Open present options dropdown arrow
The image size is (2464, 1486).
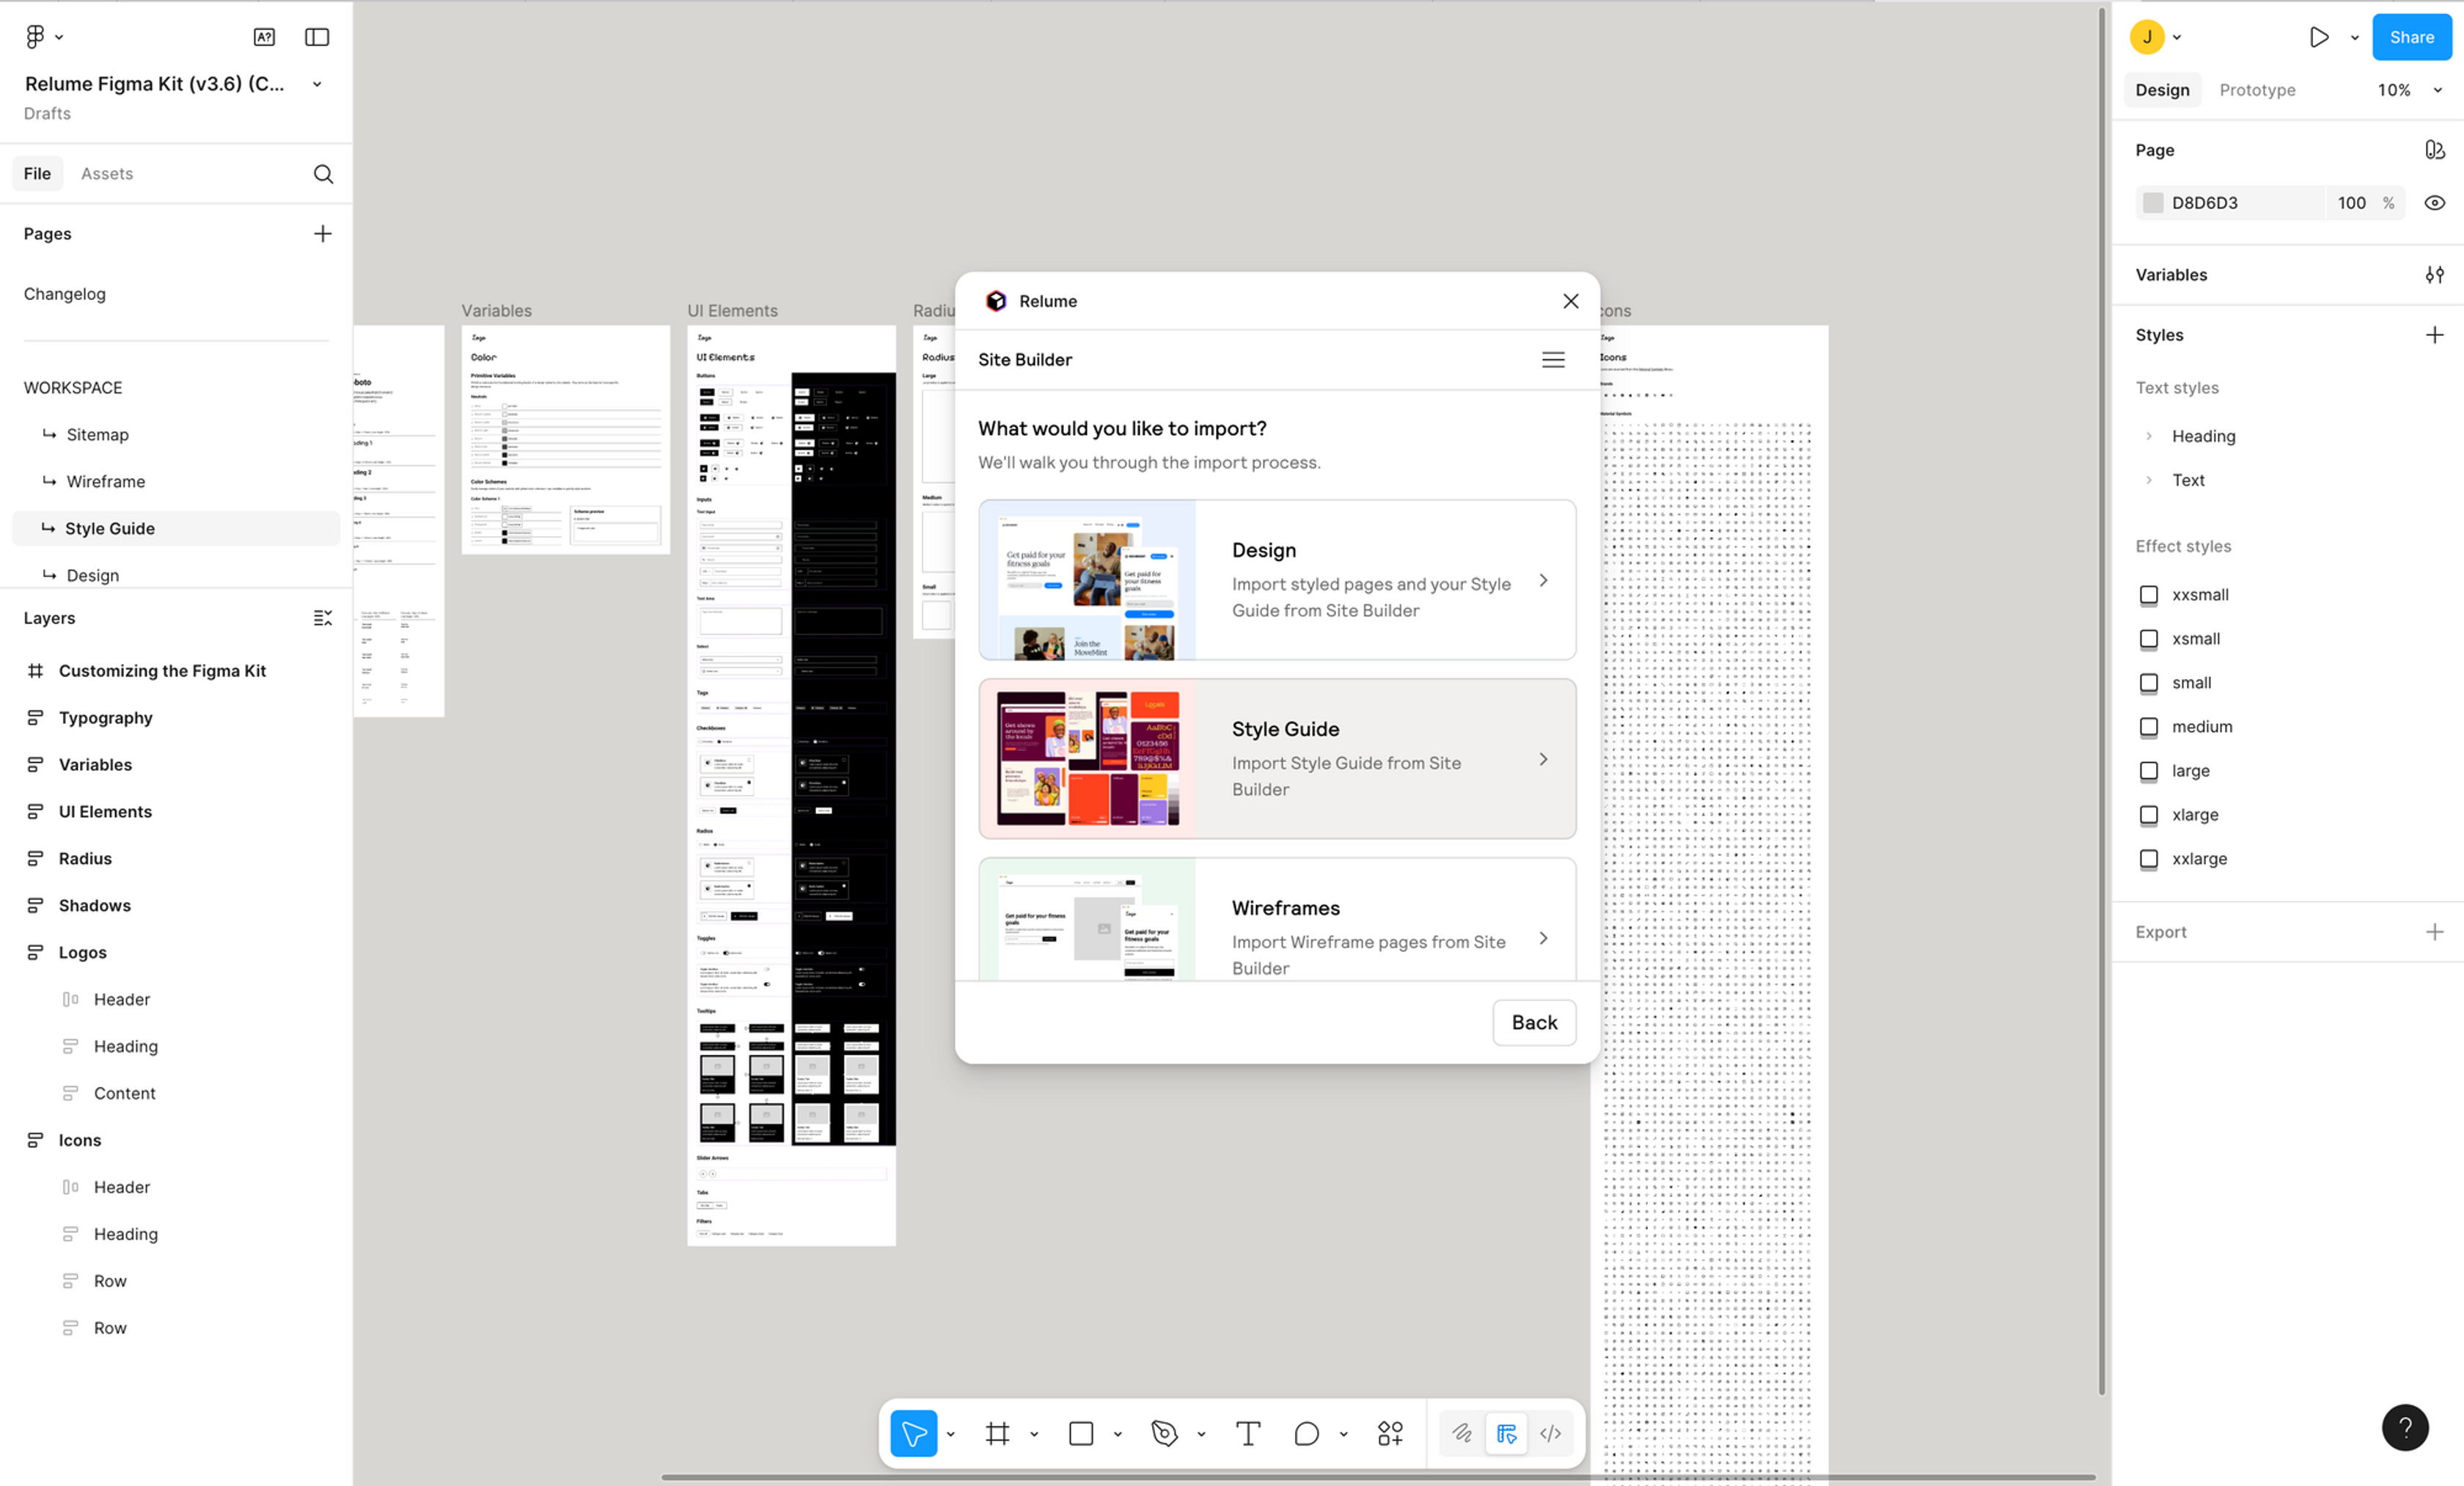coord(2354,38)
